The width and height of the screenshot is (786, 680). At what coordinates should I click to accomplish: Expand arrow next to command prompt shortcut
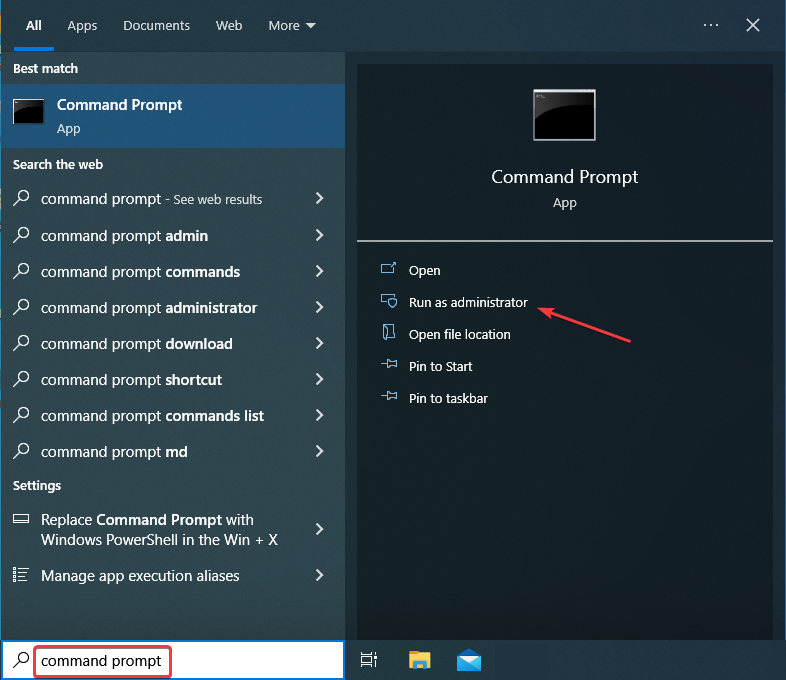coord(320,380)
